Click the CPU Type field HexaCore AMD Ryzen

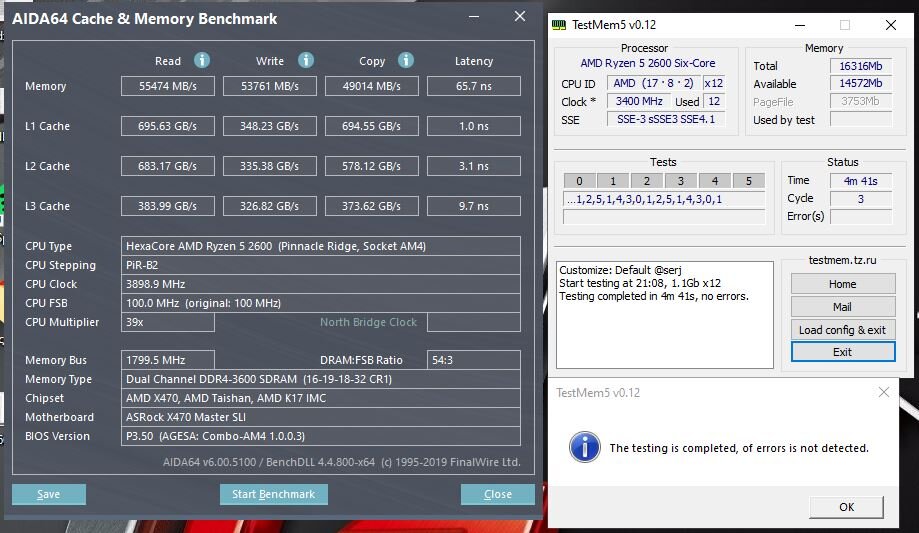321,246
